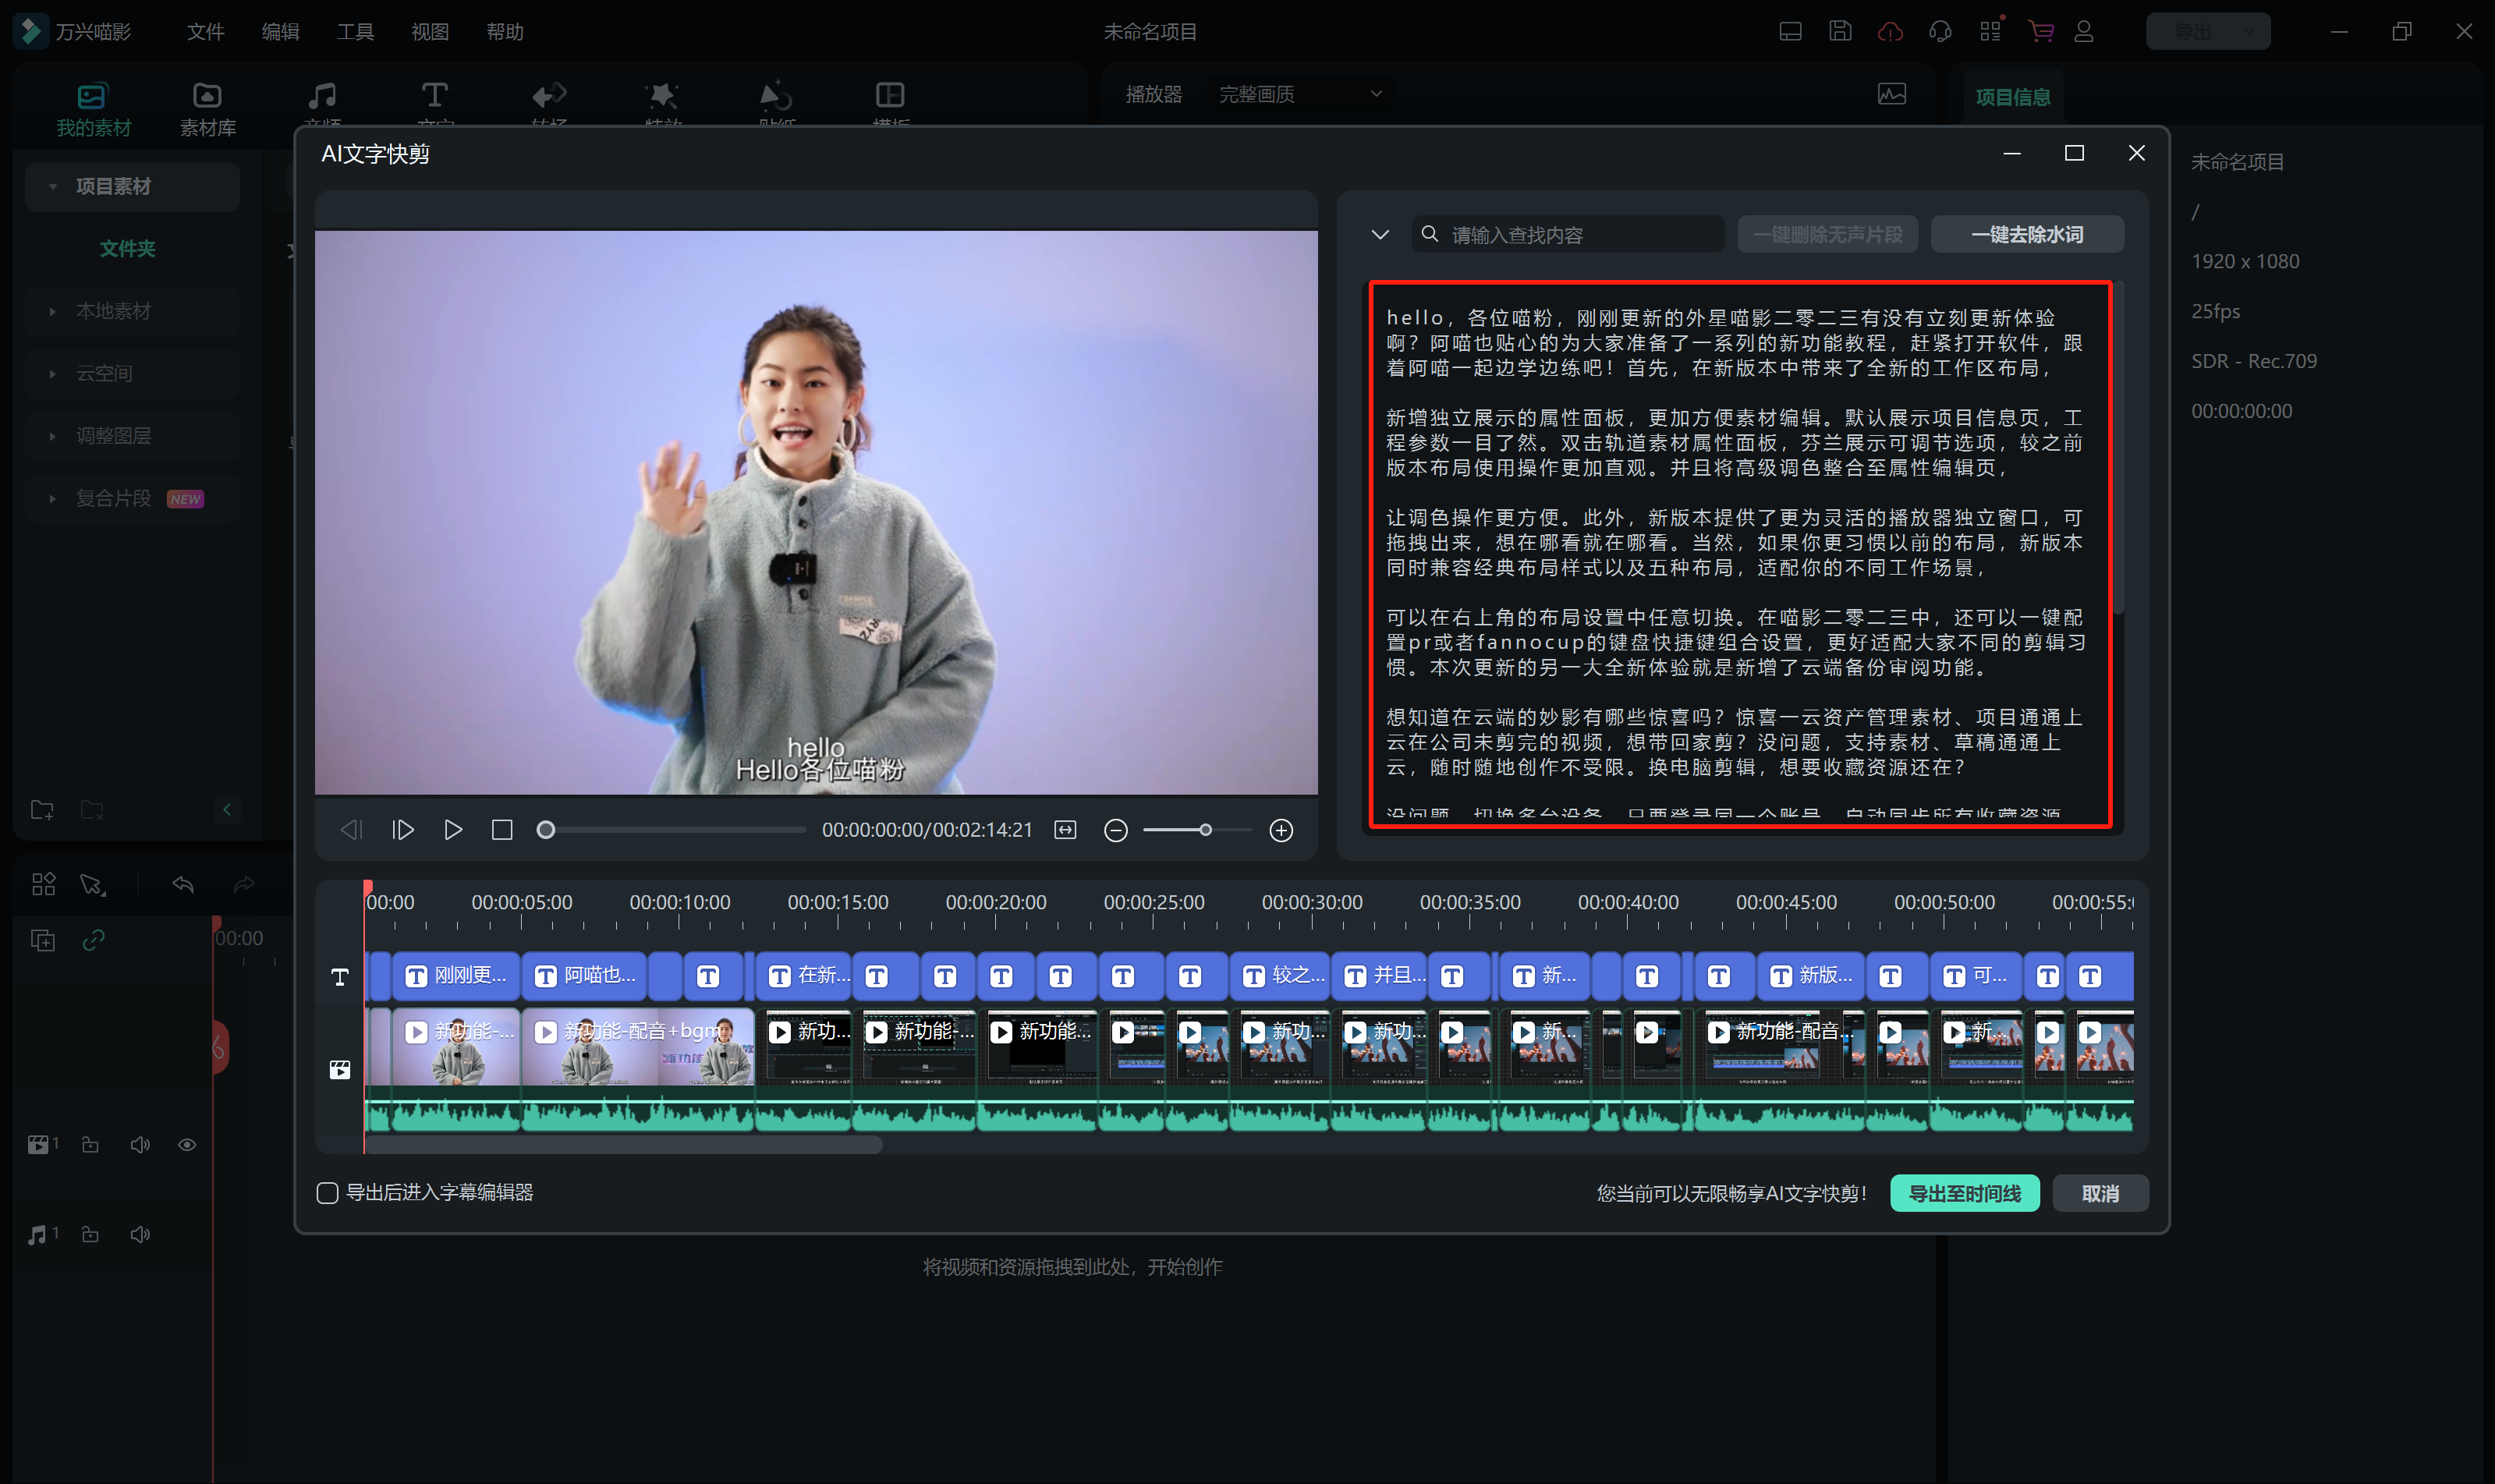Click the zoom-in plus circle icon
The height and width of the screenshot is (1484, 2495).
(1281, 830)
